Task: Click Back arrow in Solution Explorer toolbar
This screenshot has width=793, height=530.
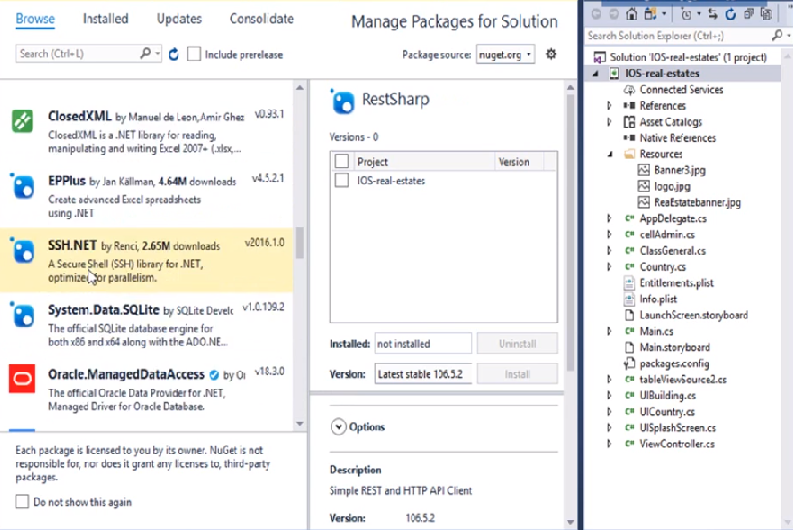Action: pos(597,14)
